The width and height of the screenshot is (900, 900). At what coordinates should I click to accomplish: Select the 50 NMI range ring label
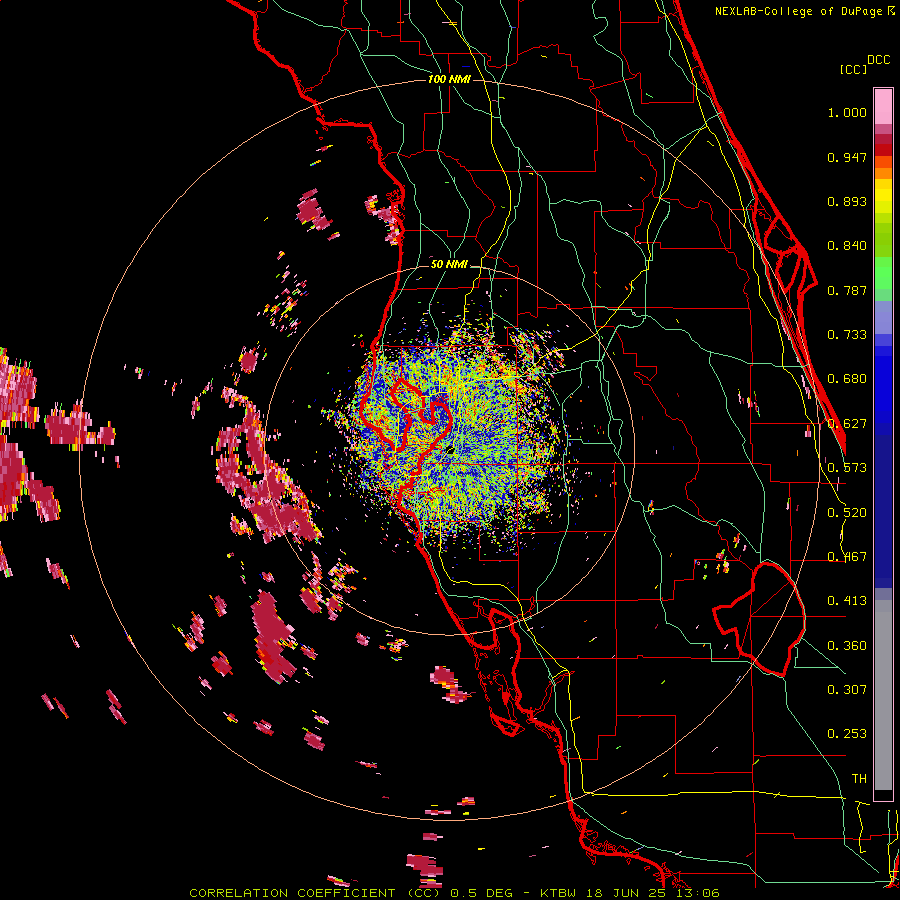coord(449,264)
